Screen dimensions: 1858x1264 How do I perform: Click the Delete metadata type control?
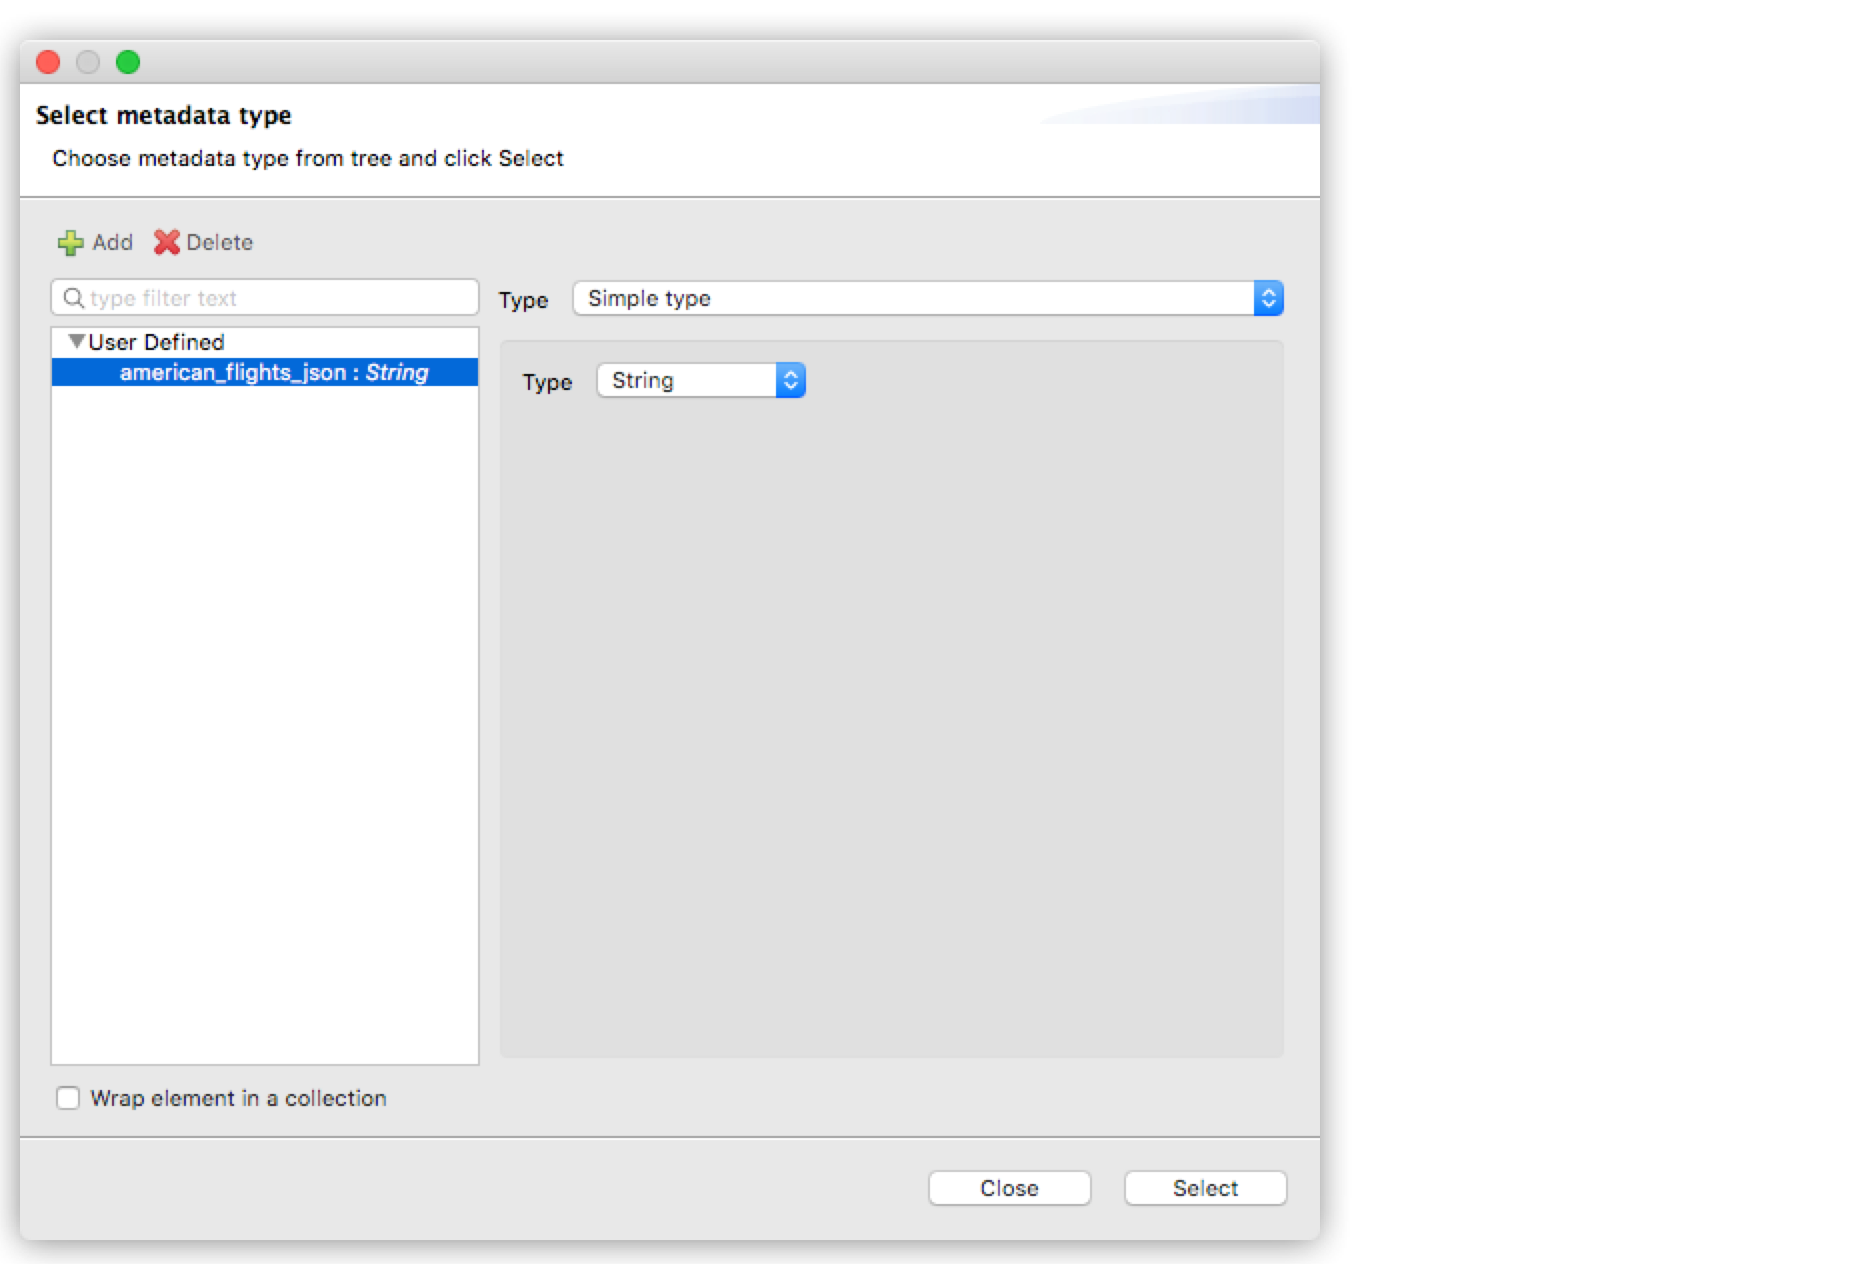pyautogui.click(x=203, y=242)
